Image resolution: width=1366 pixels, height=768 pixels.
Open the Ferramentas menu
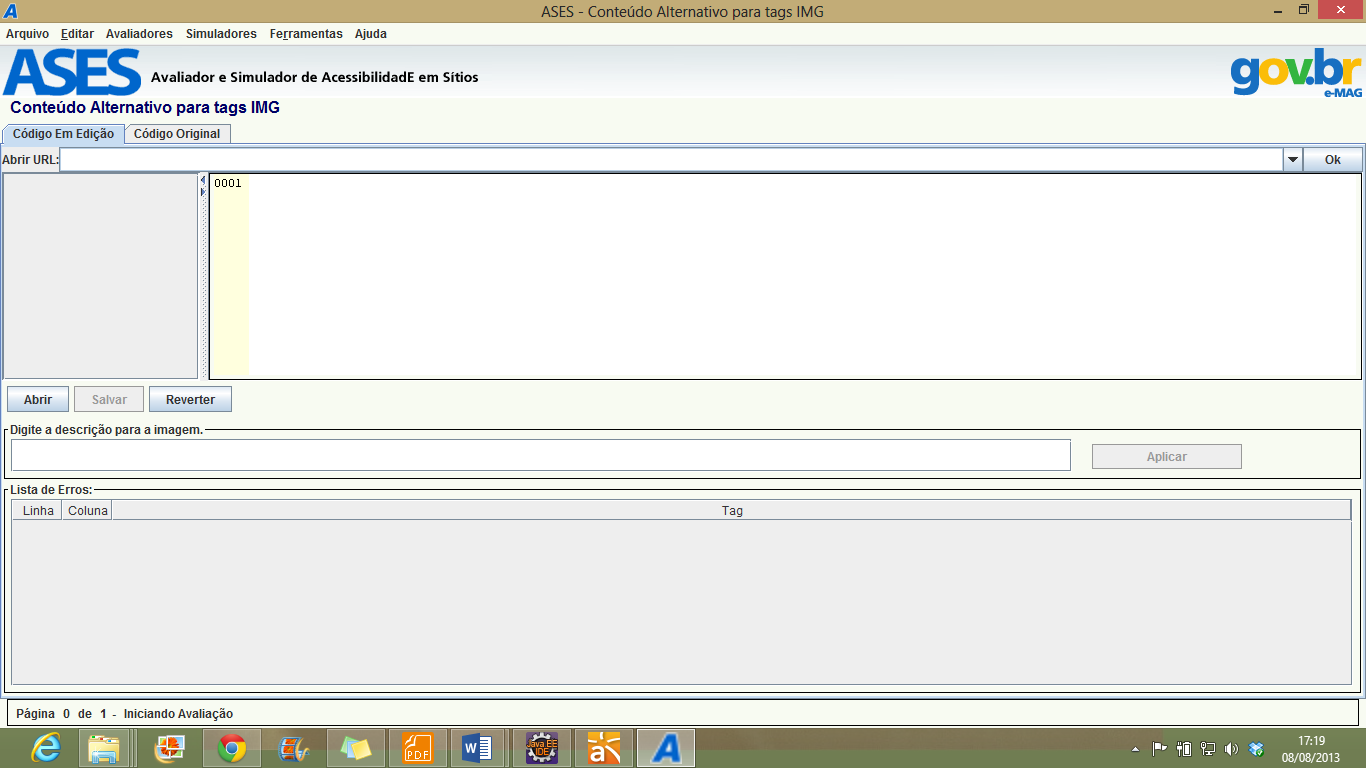coord(306,33)
